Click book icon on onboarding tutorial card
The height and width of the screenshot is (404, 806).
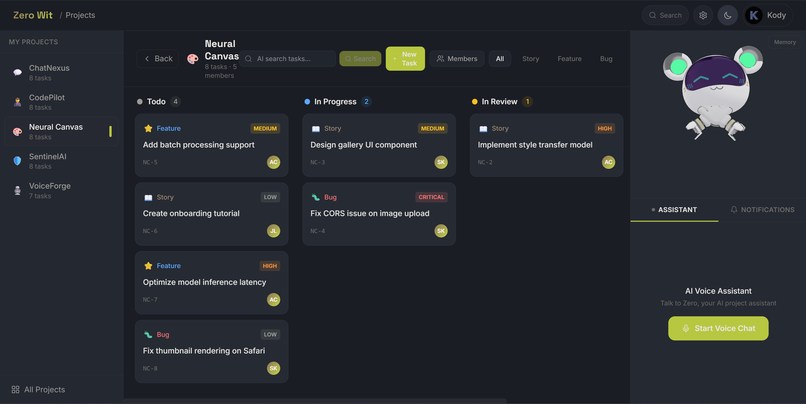(x=148, y=197)
